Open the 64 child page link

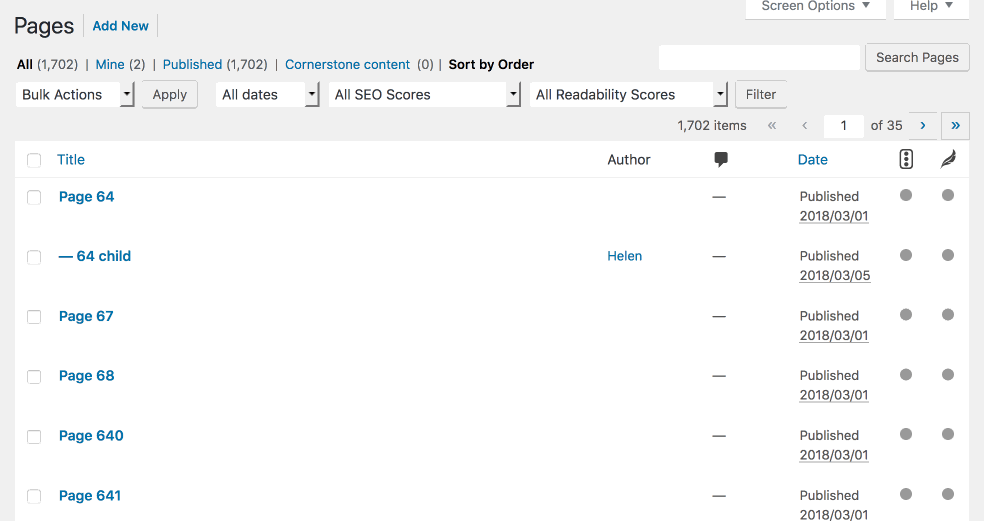click(x=95, y=256)
